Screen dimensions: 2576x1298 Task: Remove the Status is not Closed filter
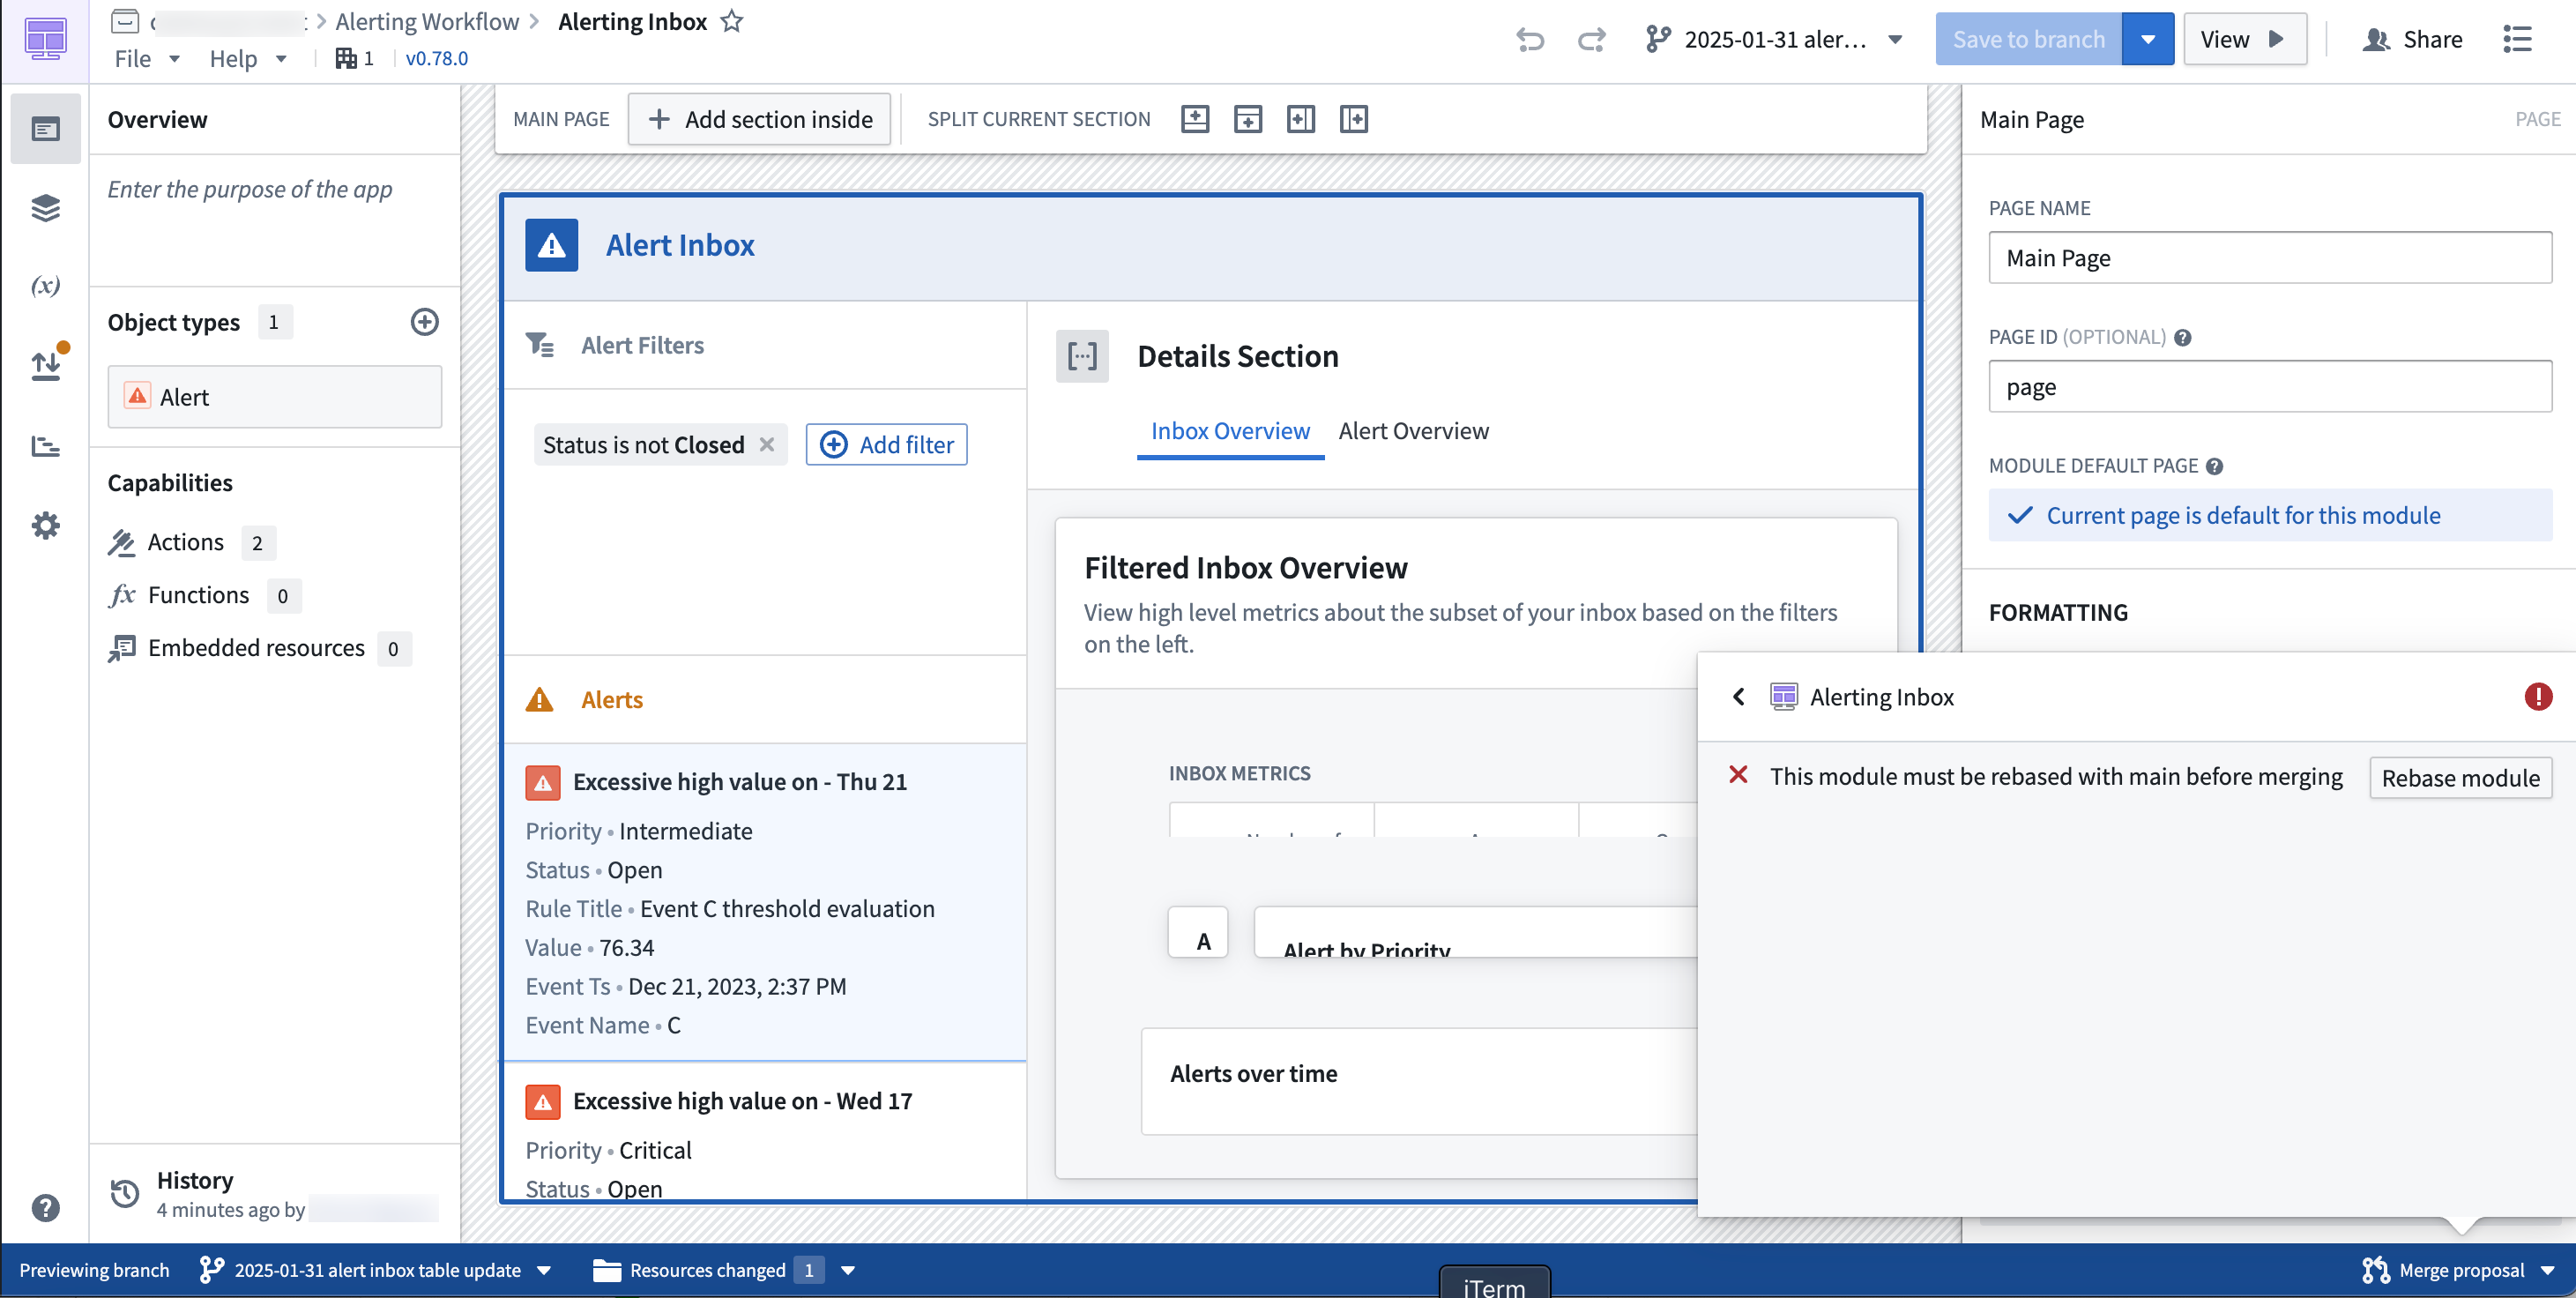(x=767, y=444)
